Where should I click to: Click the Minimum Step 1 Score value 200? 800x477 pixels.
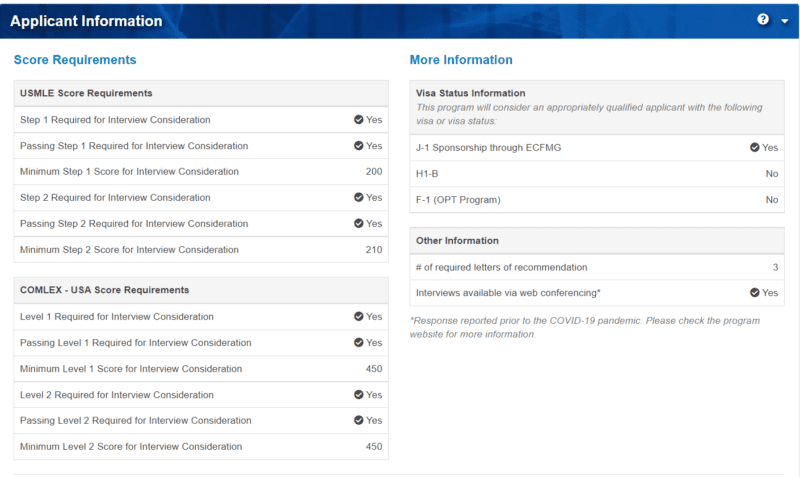point(373,172)
